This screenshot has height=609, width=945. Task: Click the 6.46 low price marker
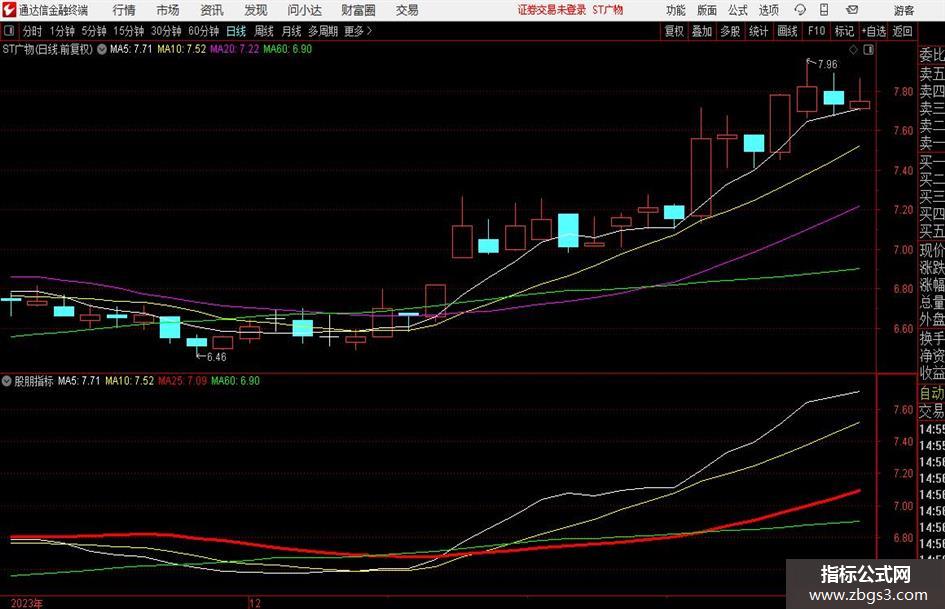tap(216, 357)
